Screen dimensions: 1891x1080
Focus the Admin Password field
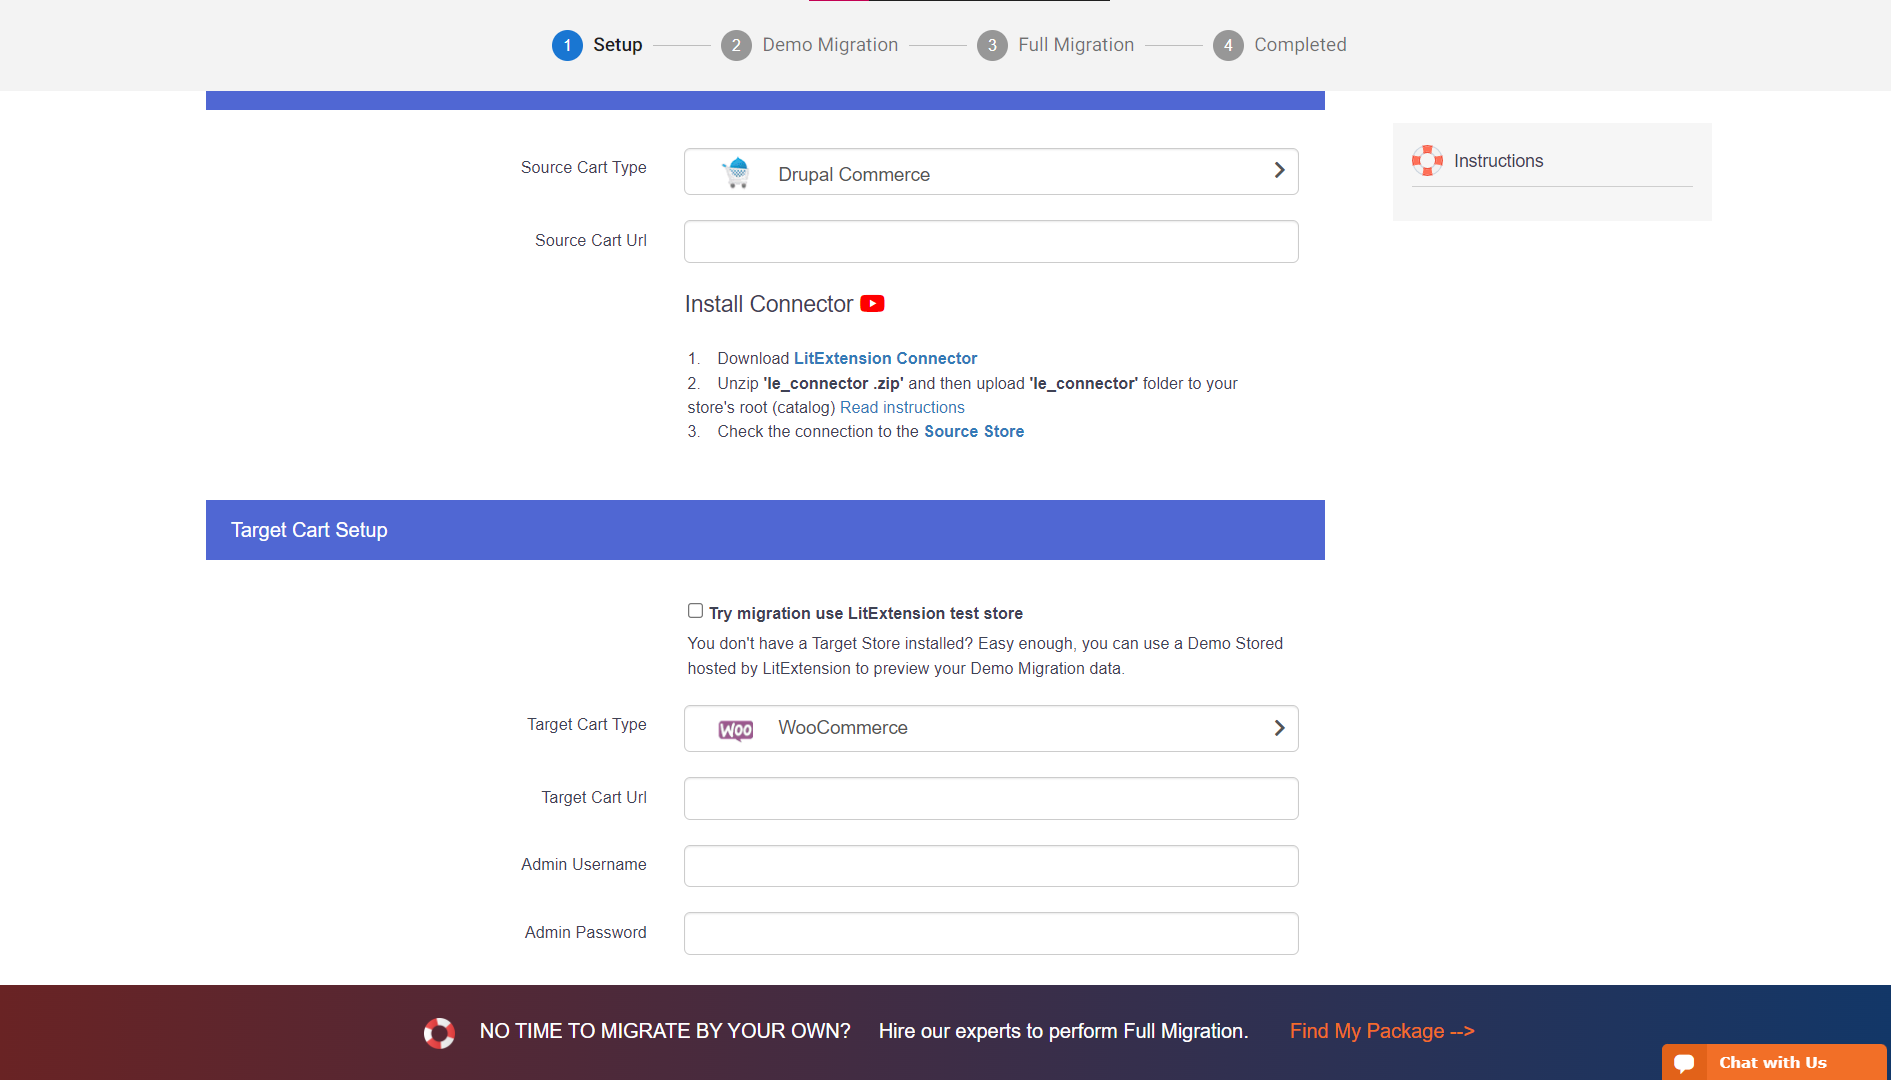[x=991, y=933]
